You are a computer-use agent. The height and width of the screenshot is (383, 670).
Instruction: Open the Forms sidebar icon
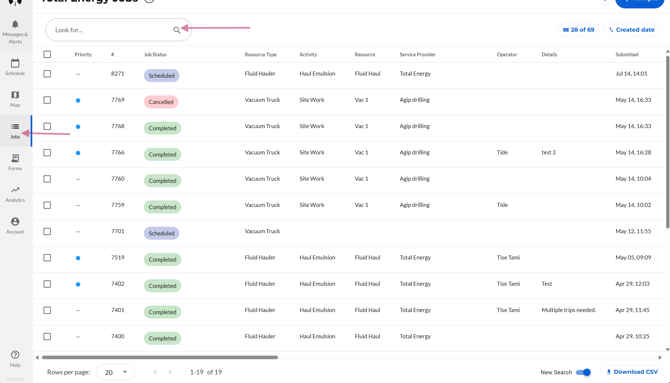click(15, 158)
